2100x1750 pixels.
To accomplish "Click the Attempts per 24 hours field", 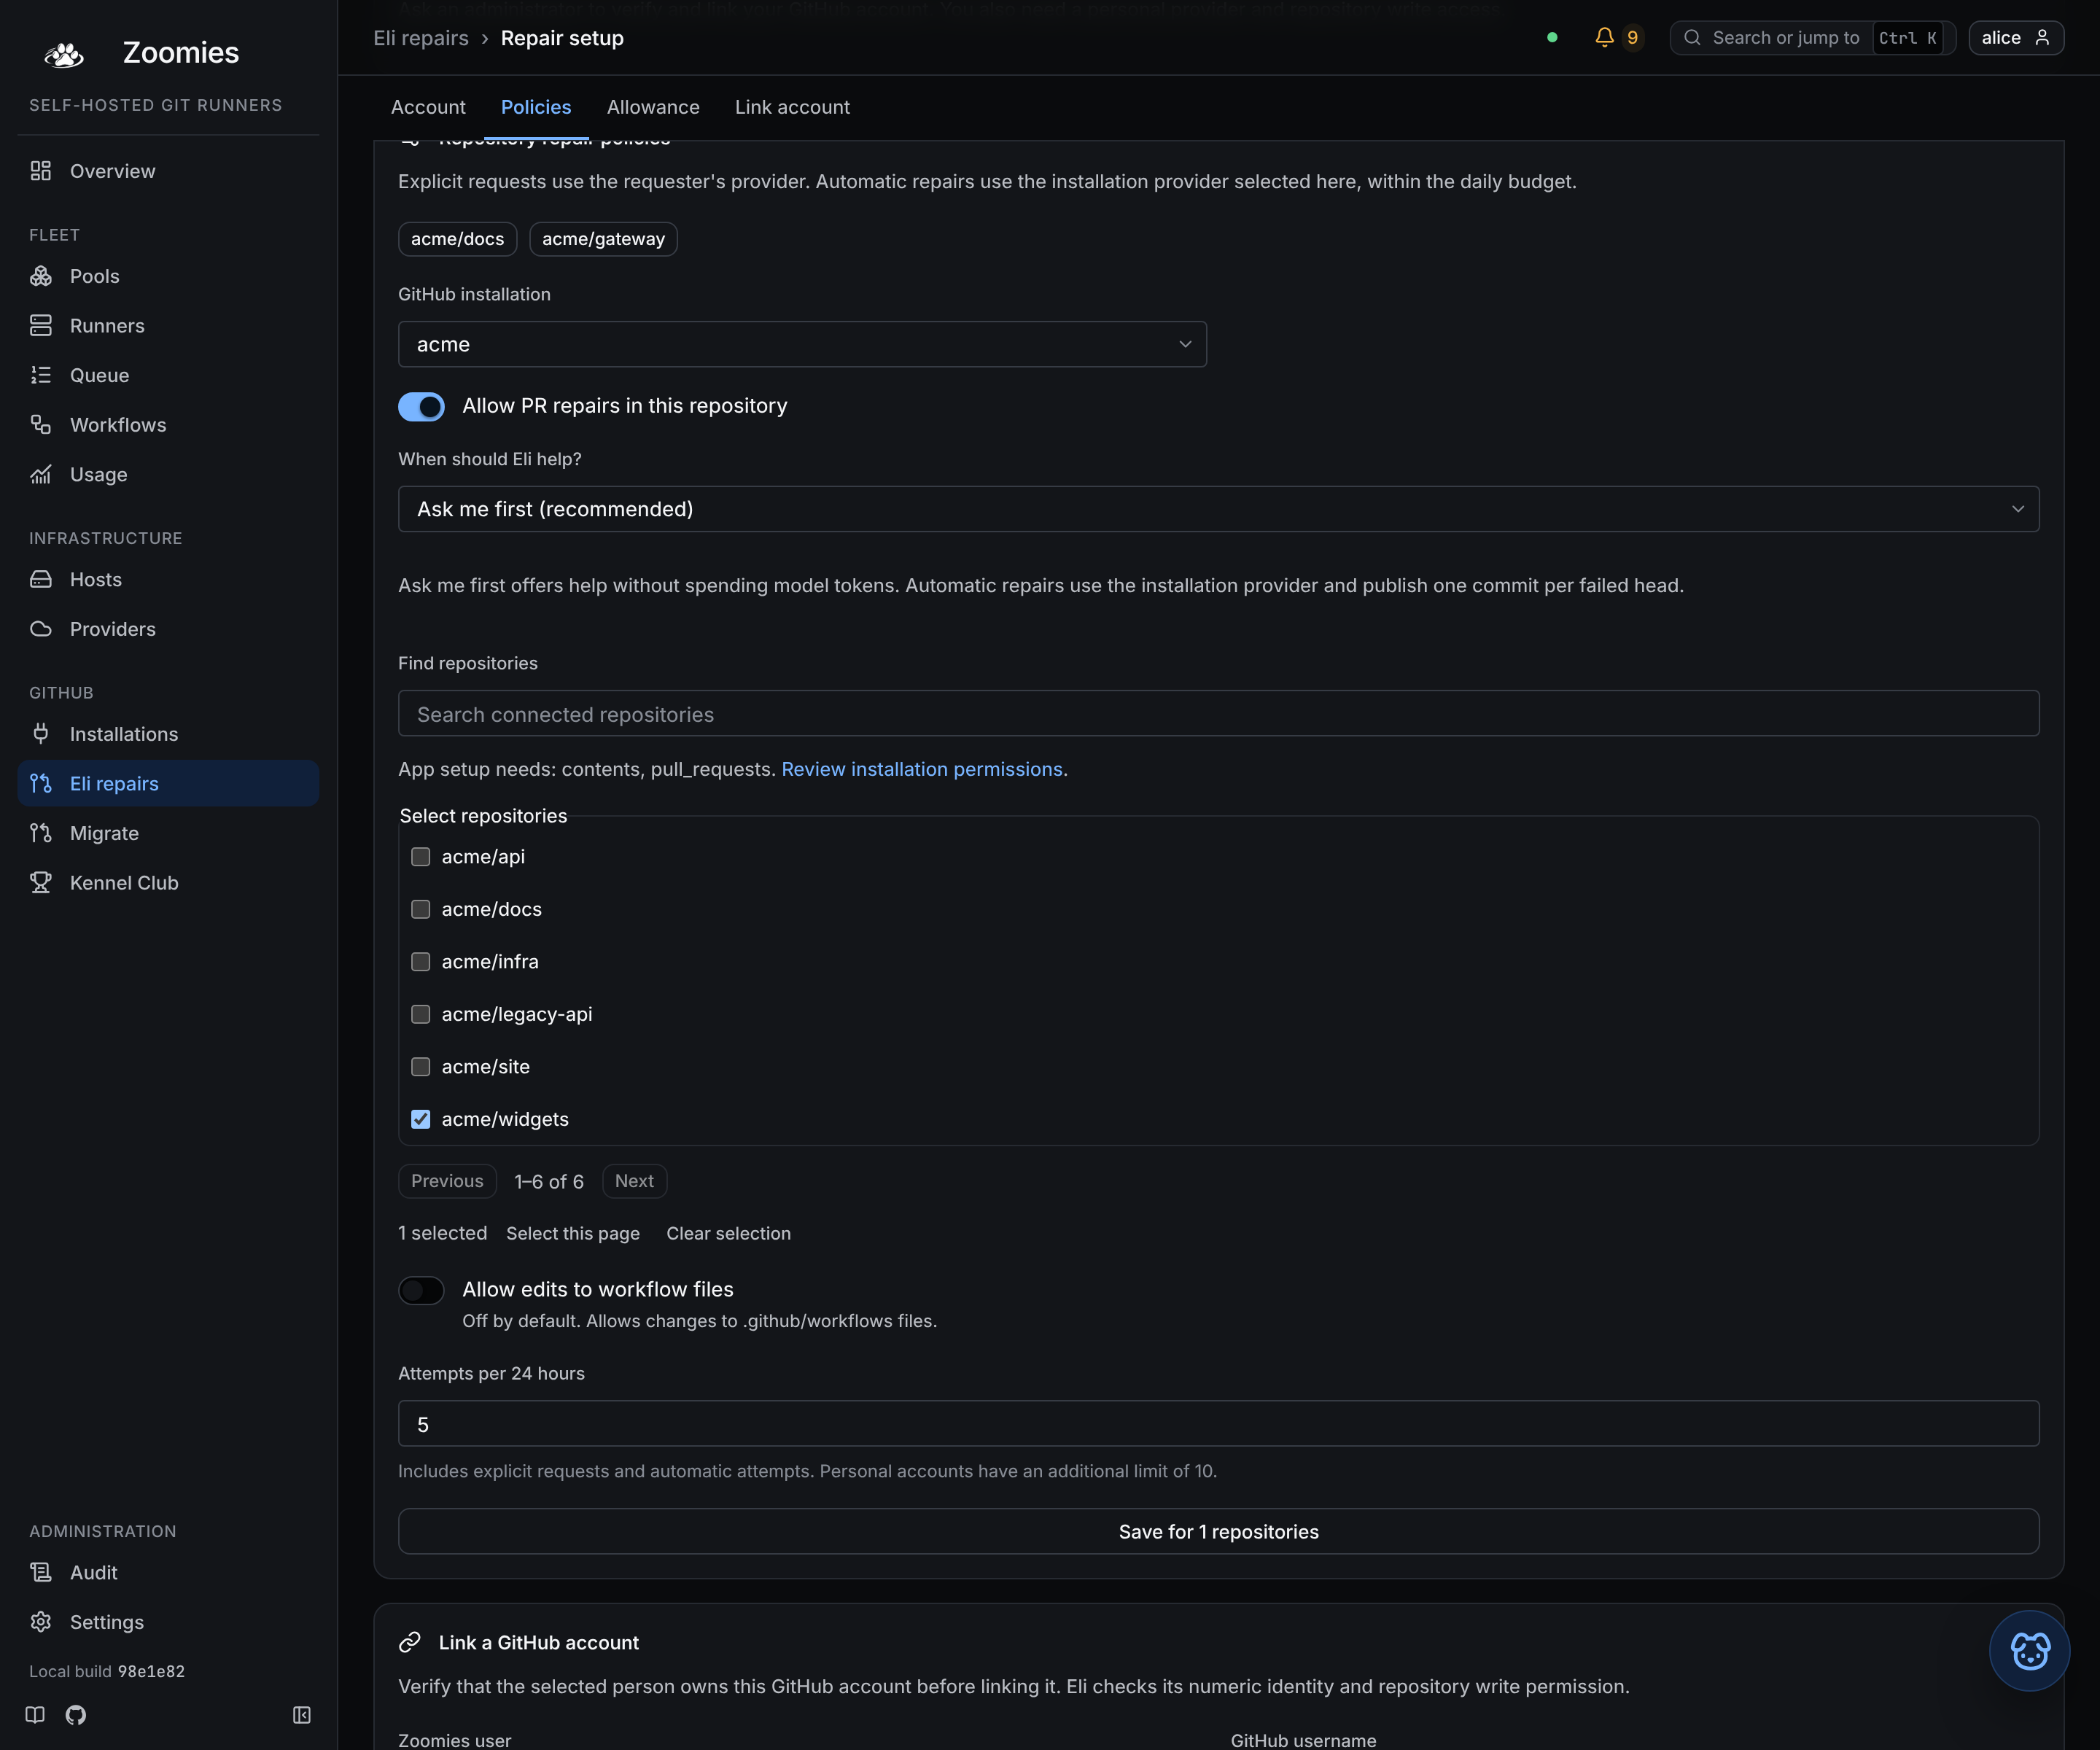I will (x=1218, y=1424).
